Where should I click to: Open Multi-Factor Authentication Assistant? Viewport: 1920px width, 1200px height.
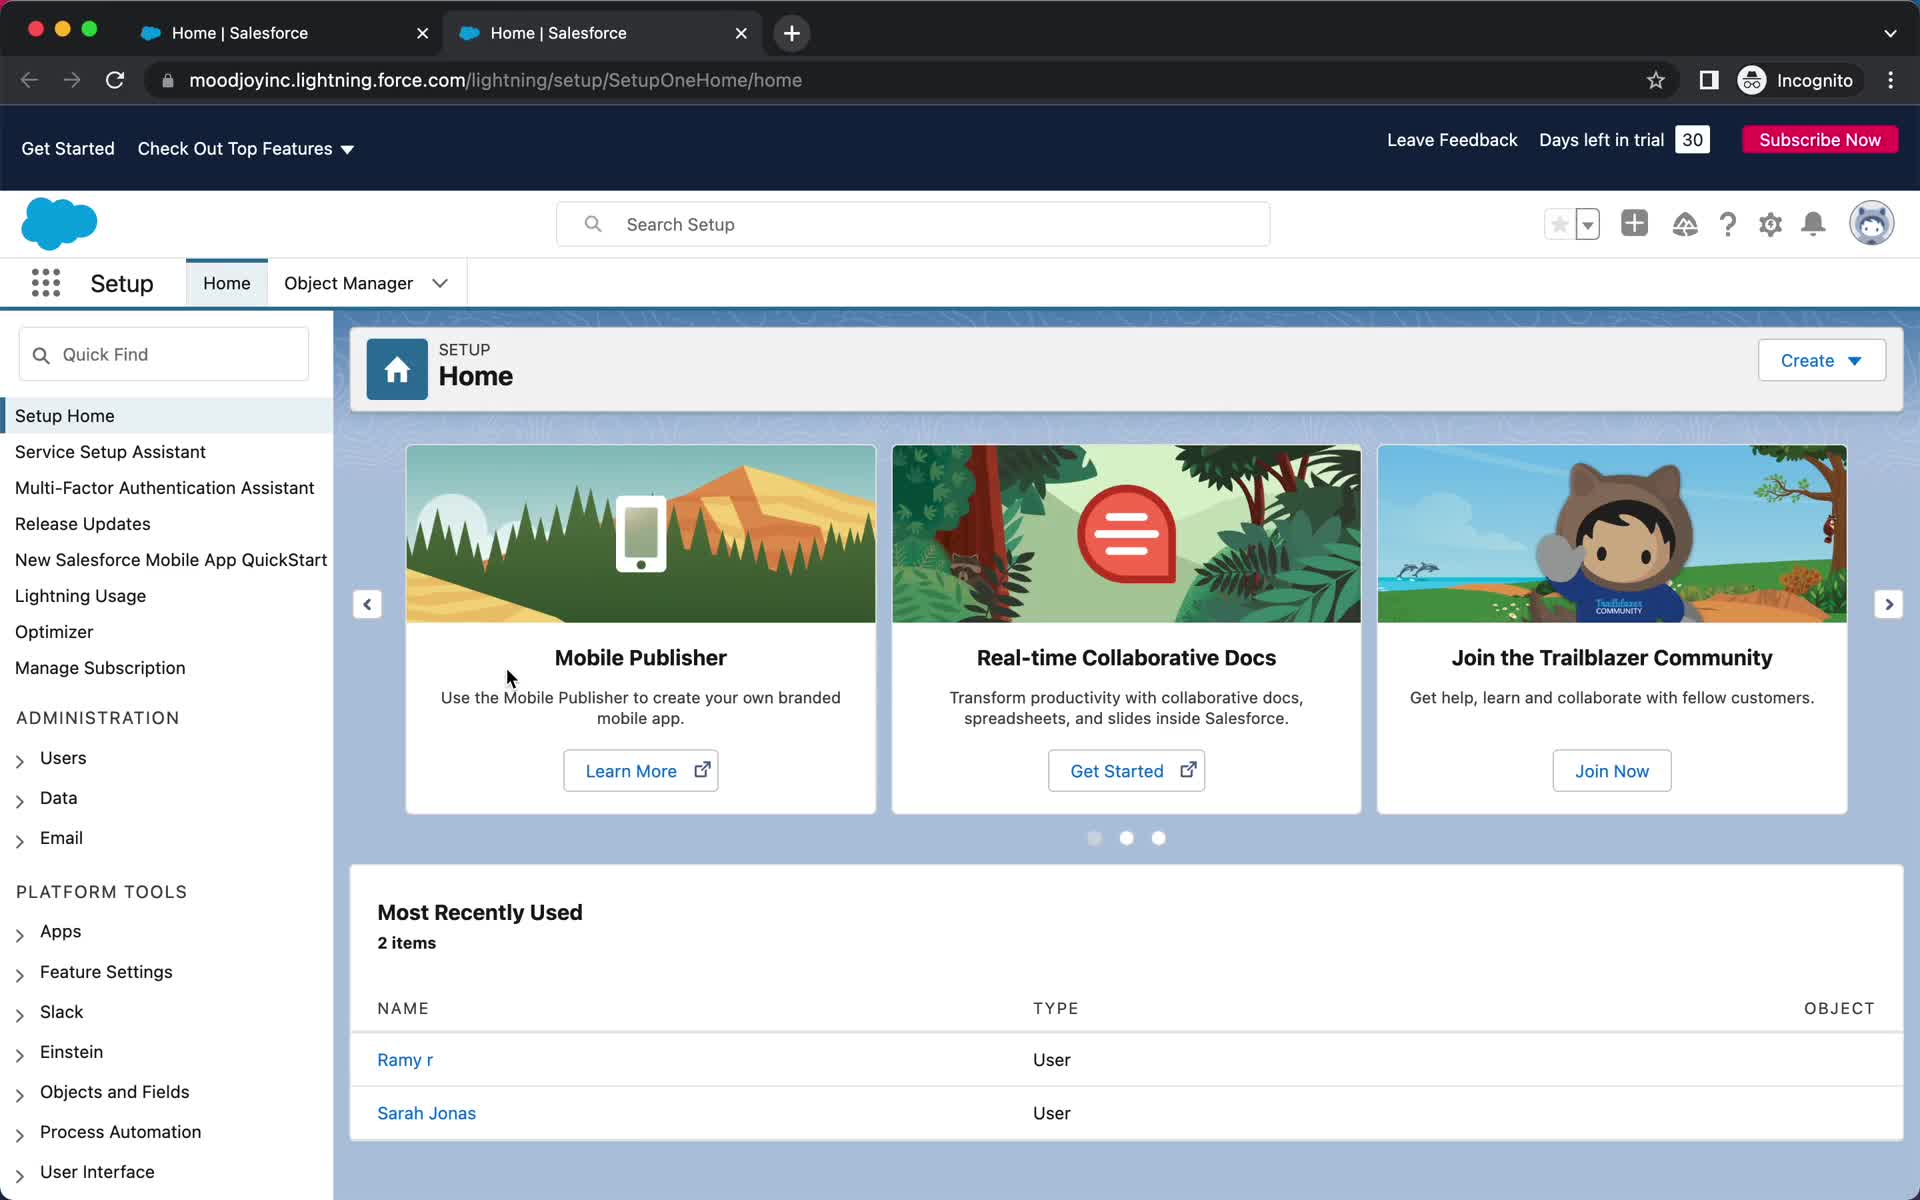(x=164, y=488)
